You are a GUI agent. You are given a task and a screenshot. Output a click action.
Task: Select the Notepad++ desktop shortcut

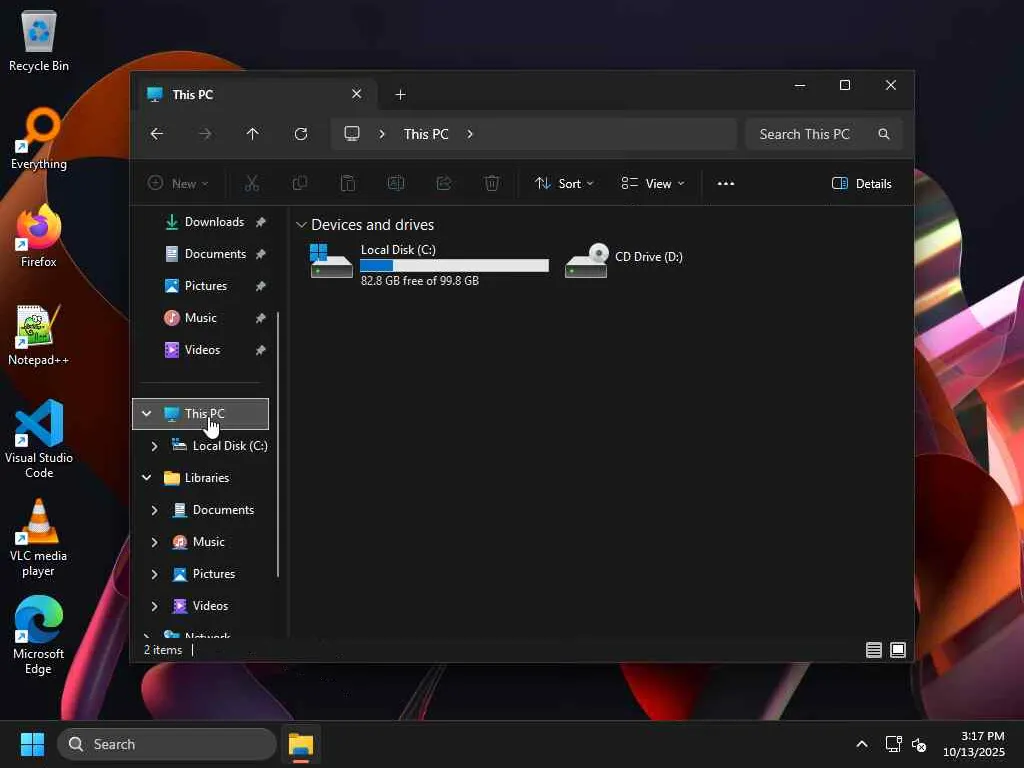pos(39,335)
